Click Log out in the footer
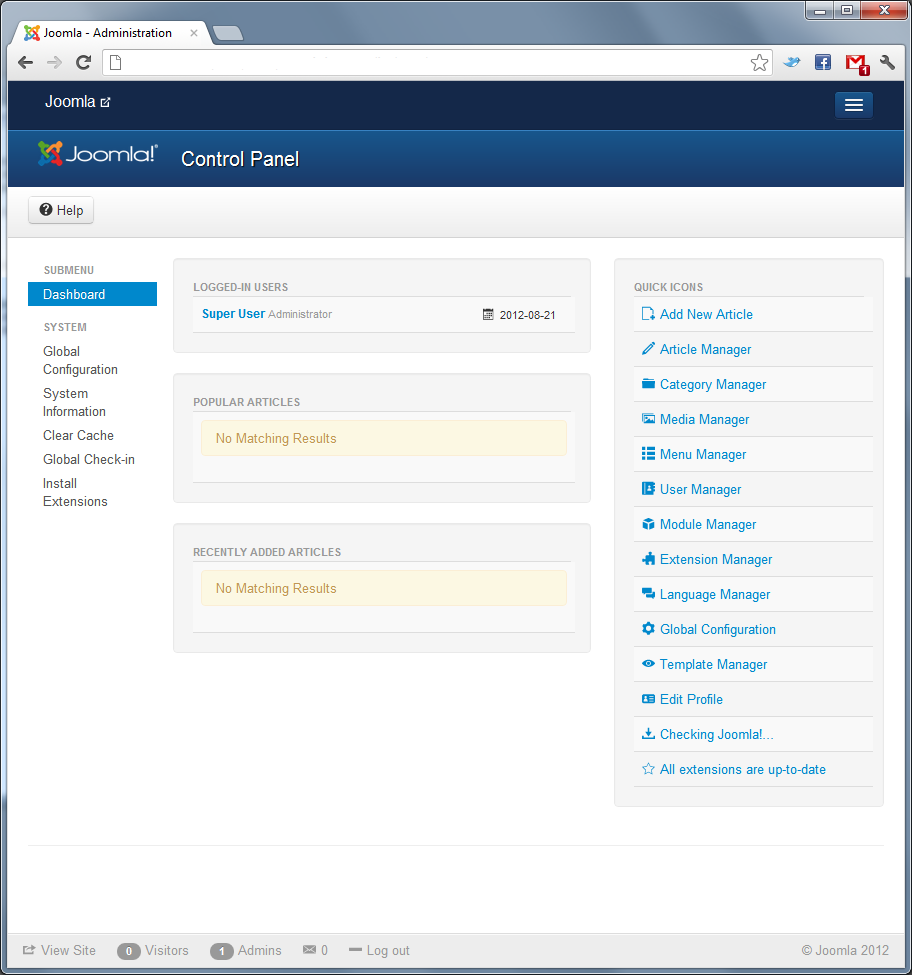The height and width of the screenshot is (975, 912). coord(379,950)
